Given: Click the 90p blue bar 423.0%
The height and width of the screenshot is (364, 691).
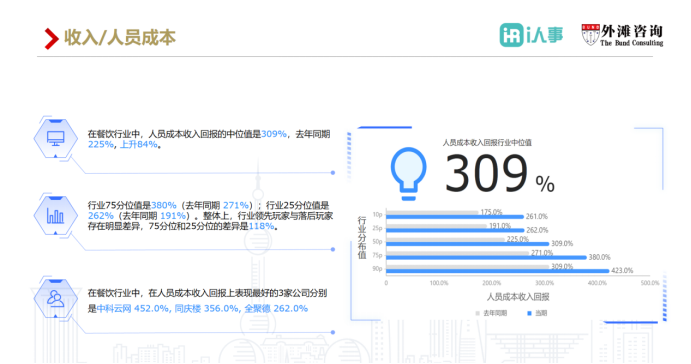Looking at the screenshot, I should (x=498, y=271).
